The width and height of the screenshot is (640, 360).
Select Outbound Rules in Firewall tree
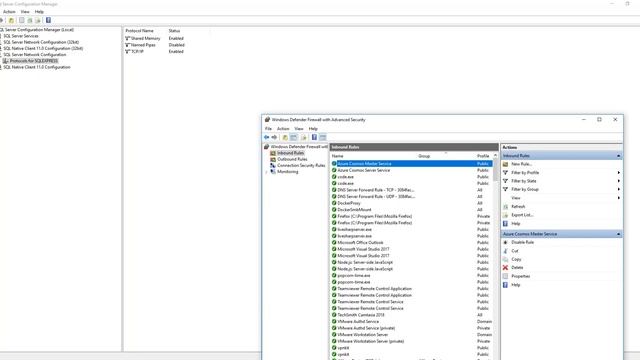(x=292, y=159)
